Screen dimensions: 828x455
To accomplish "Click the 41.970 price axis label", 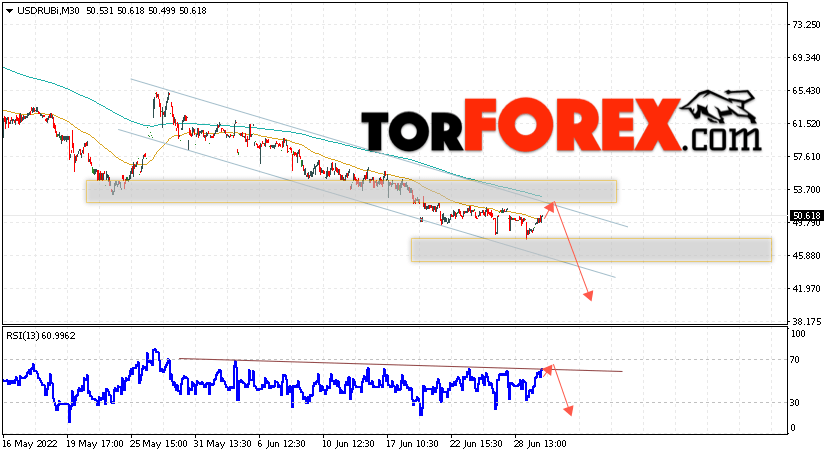I will pyautogui.click(x=806, y=289).
